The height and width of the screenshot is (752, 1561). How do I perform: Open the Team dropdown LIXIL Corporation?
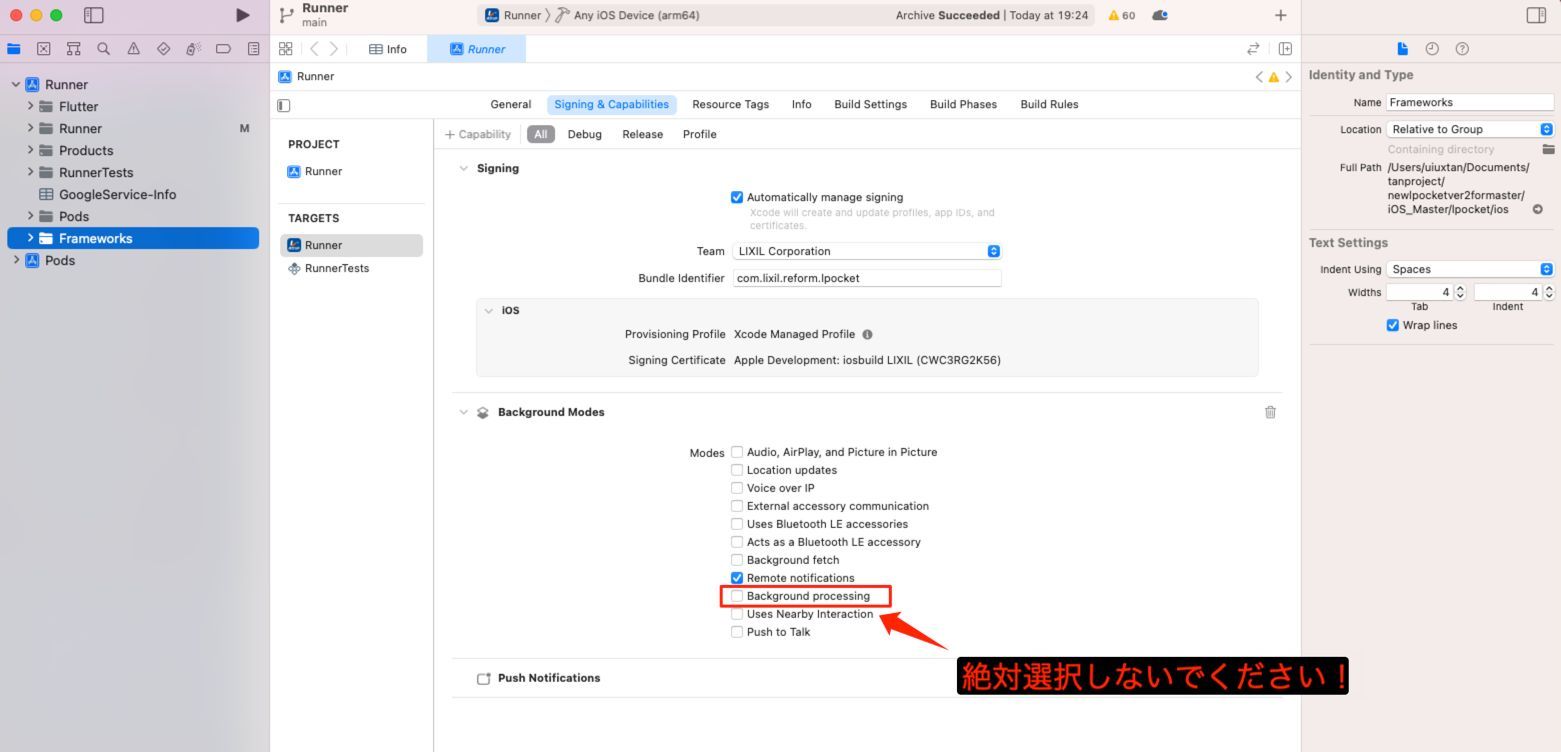[866, 251]
